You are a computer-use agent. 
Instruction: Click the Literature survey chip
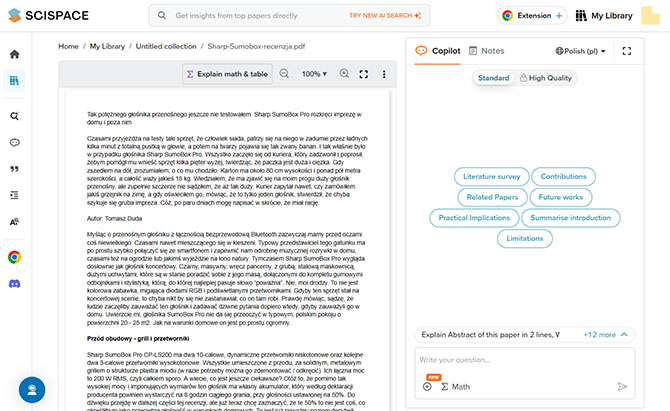492,176
